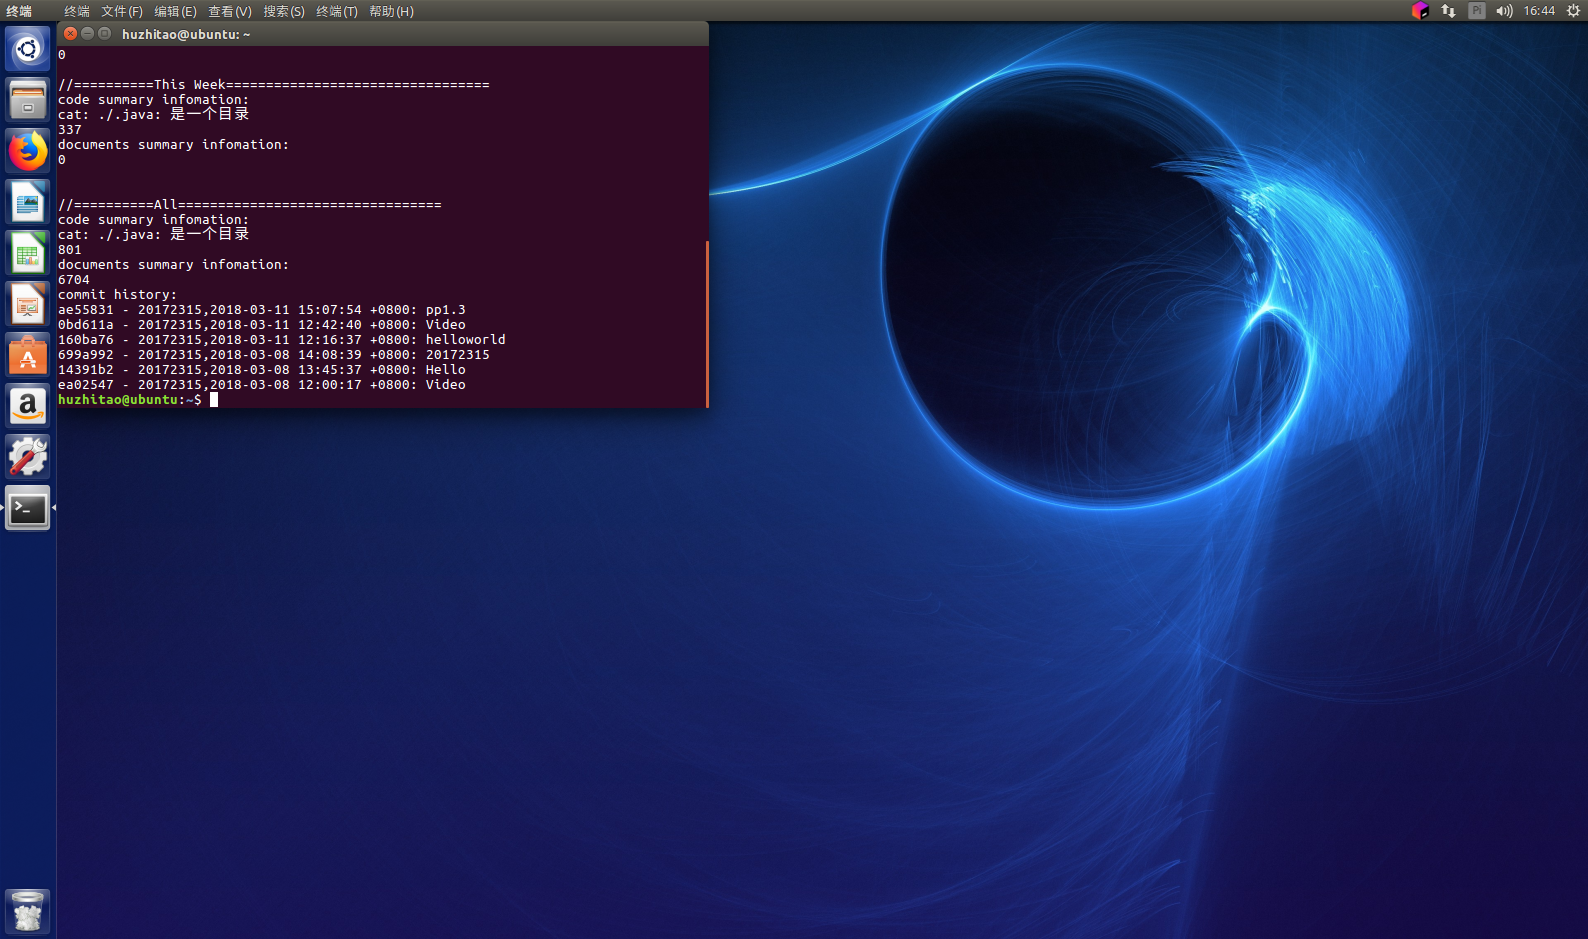Open the 终端 menu
The image size is (1588, 939).
coord(77,11)
